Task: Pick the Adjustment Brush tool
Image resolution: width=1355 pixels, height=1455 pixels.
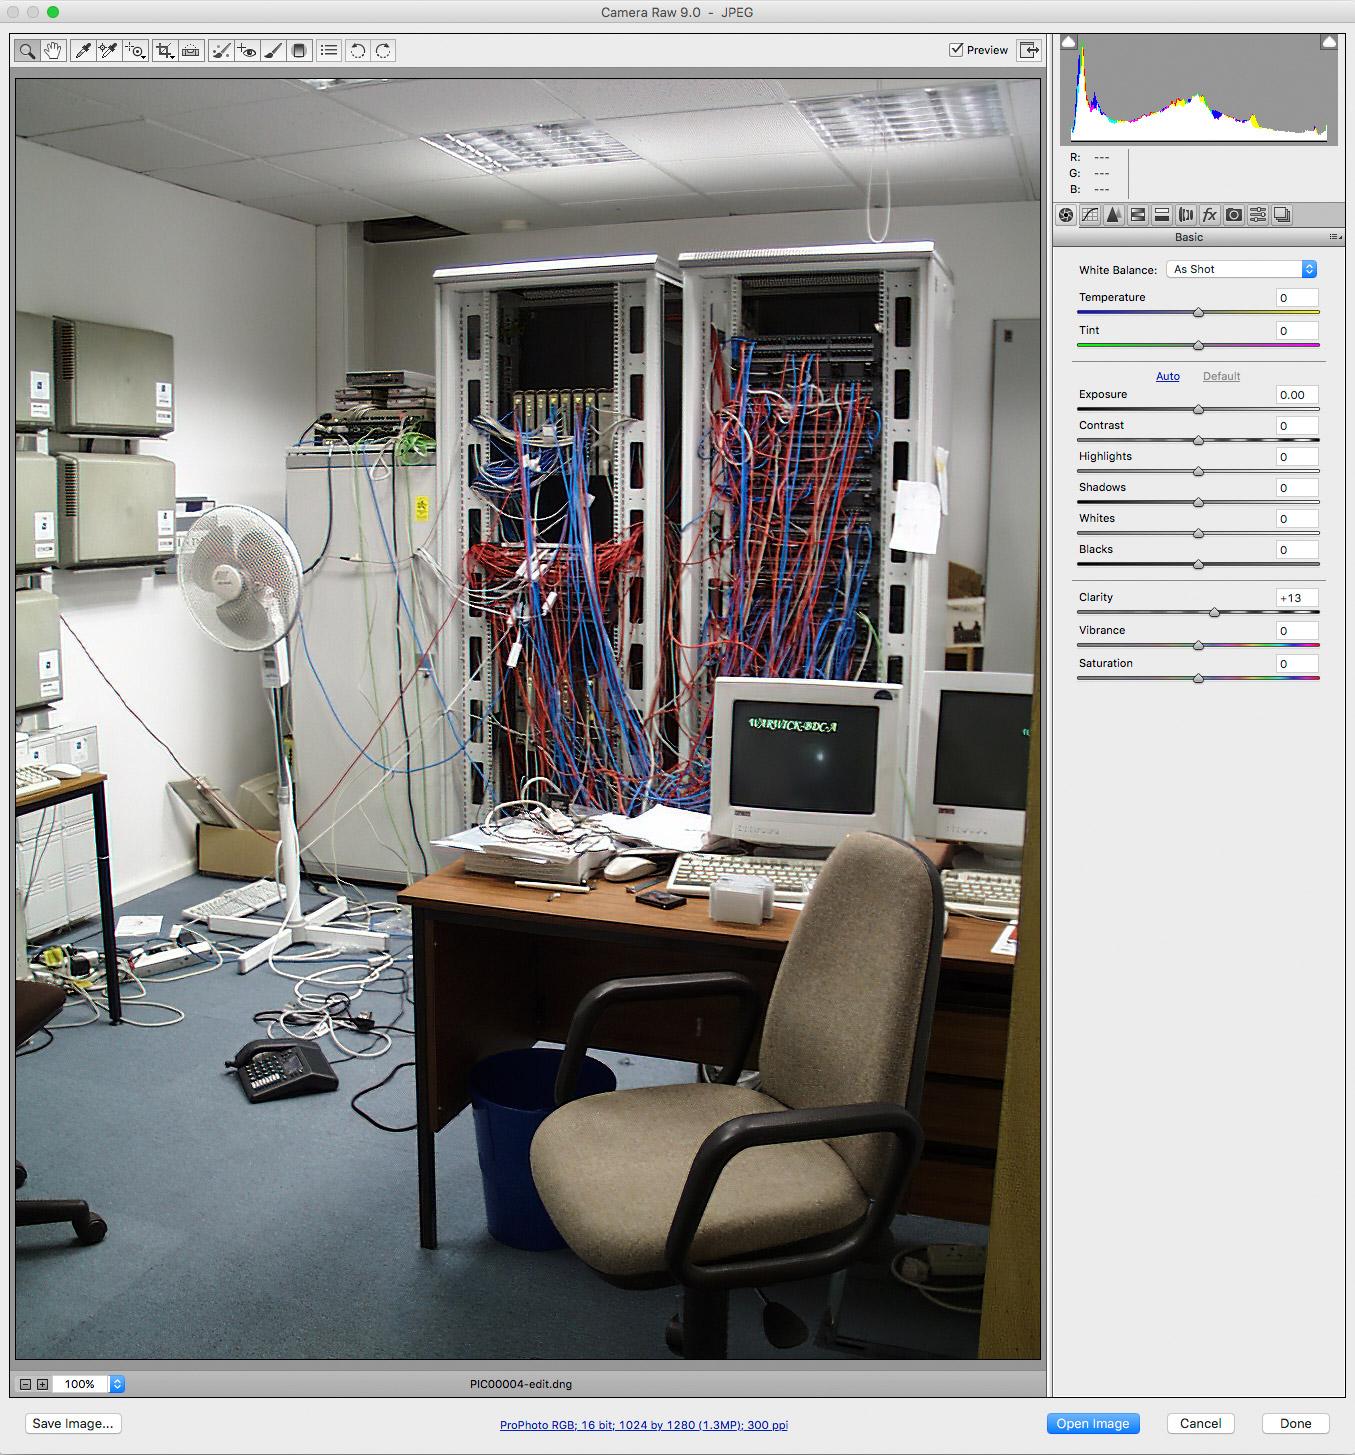Action: coord(273,50)
